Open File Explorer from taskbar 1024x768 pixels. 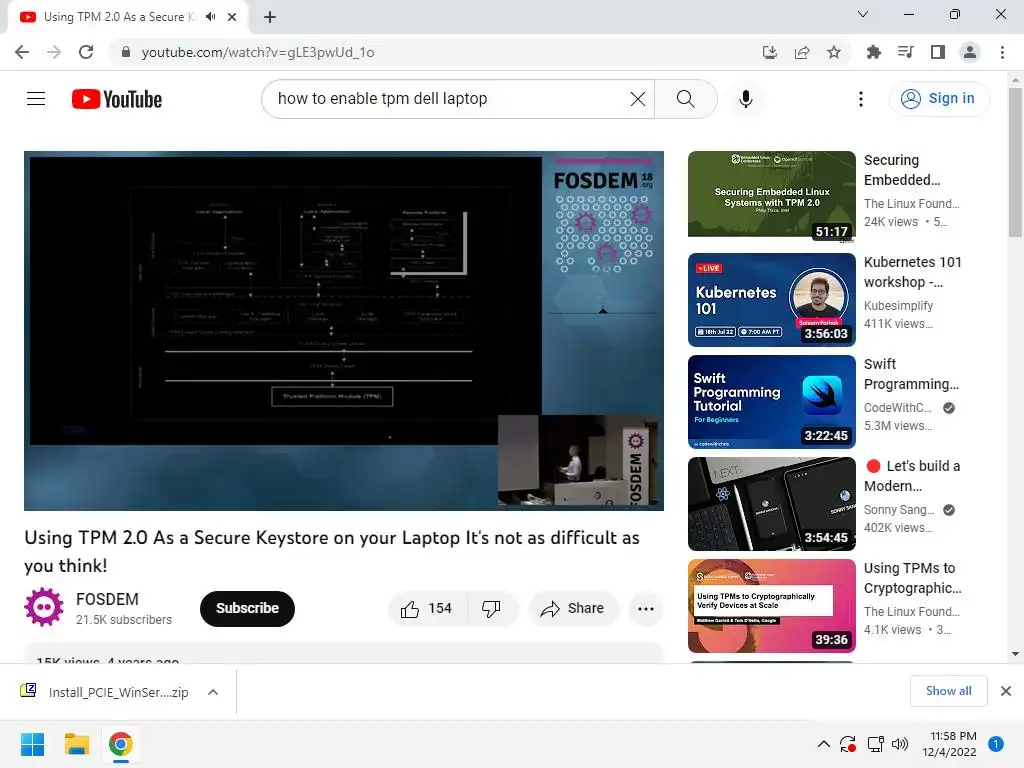click(x=76, y=744)
